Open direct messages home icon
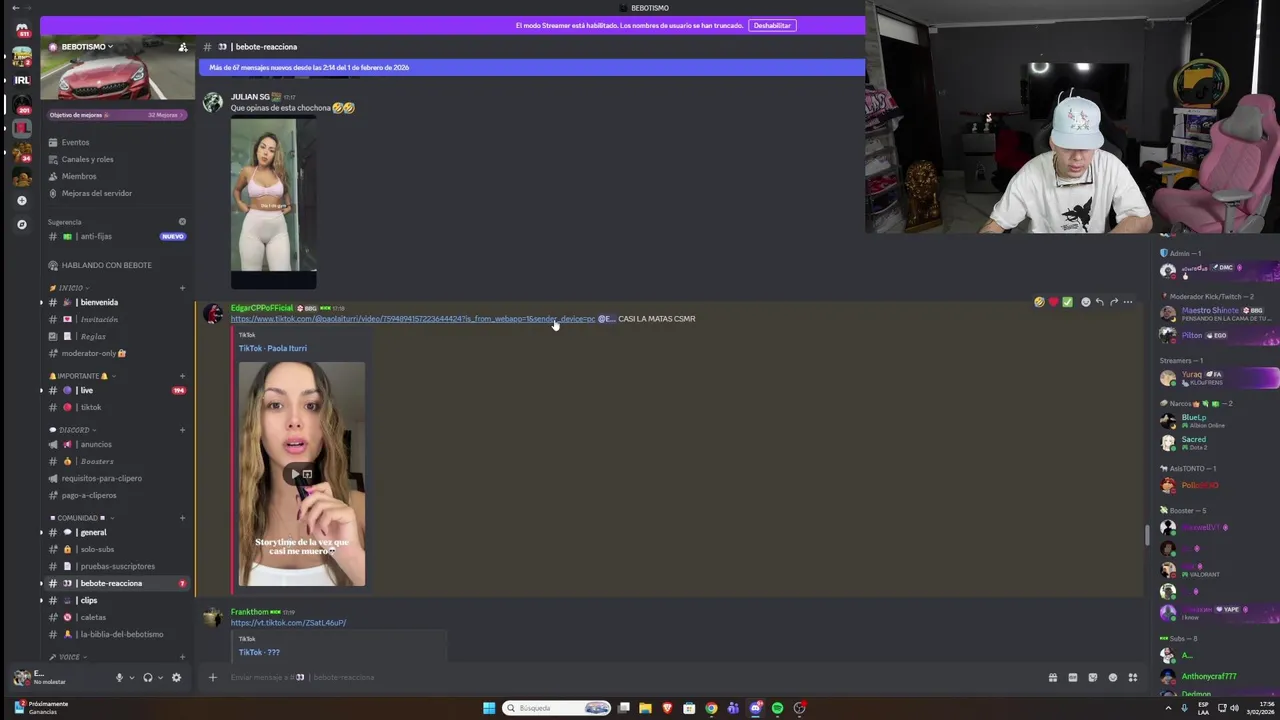This screenshot has height=720, width=1280. coord(22,31)
